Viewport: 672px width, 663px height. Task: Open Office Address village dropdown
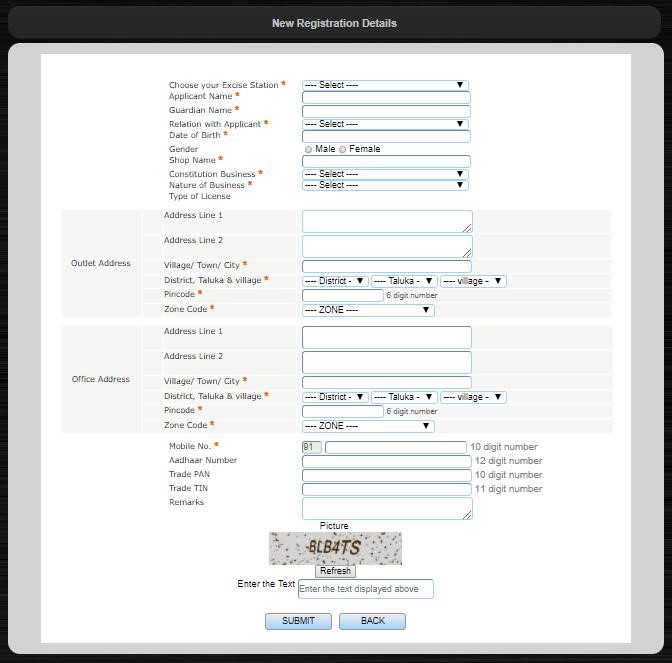coord(473,397)
